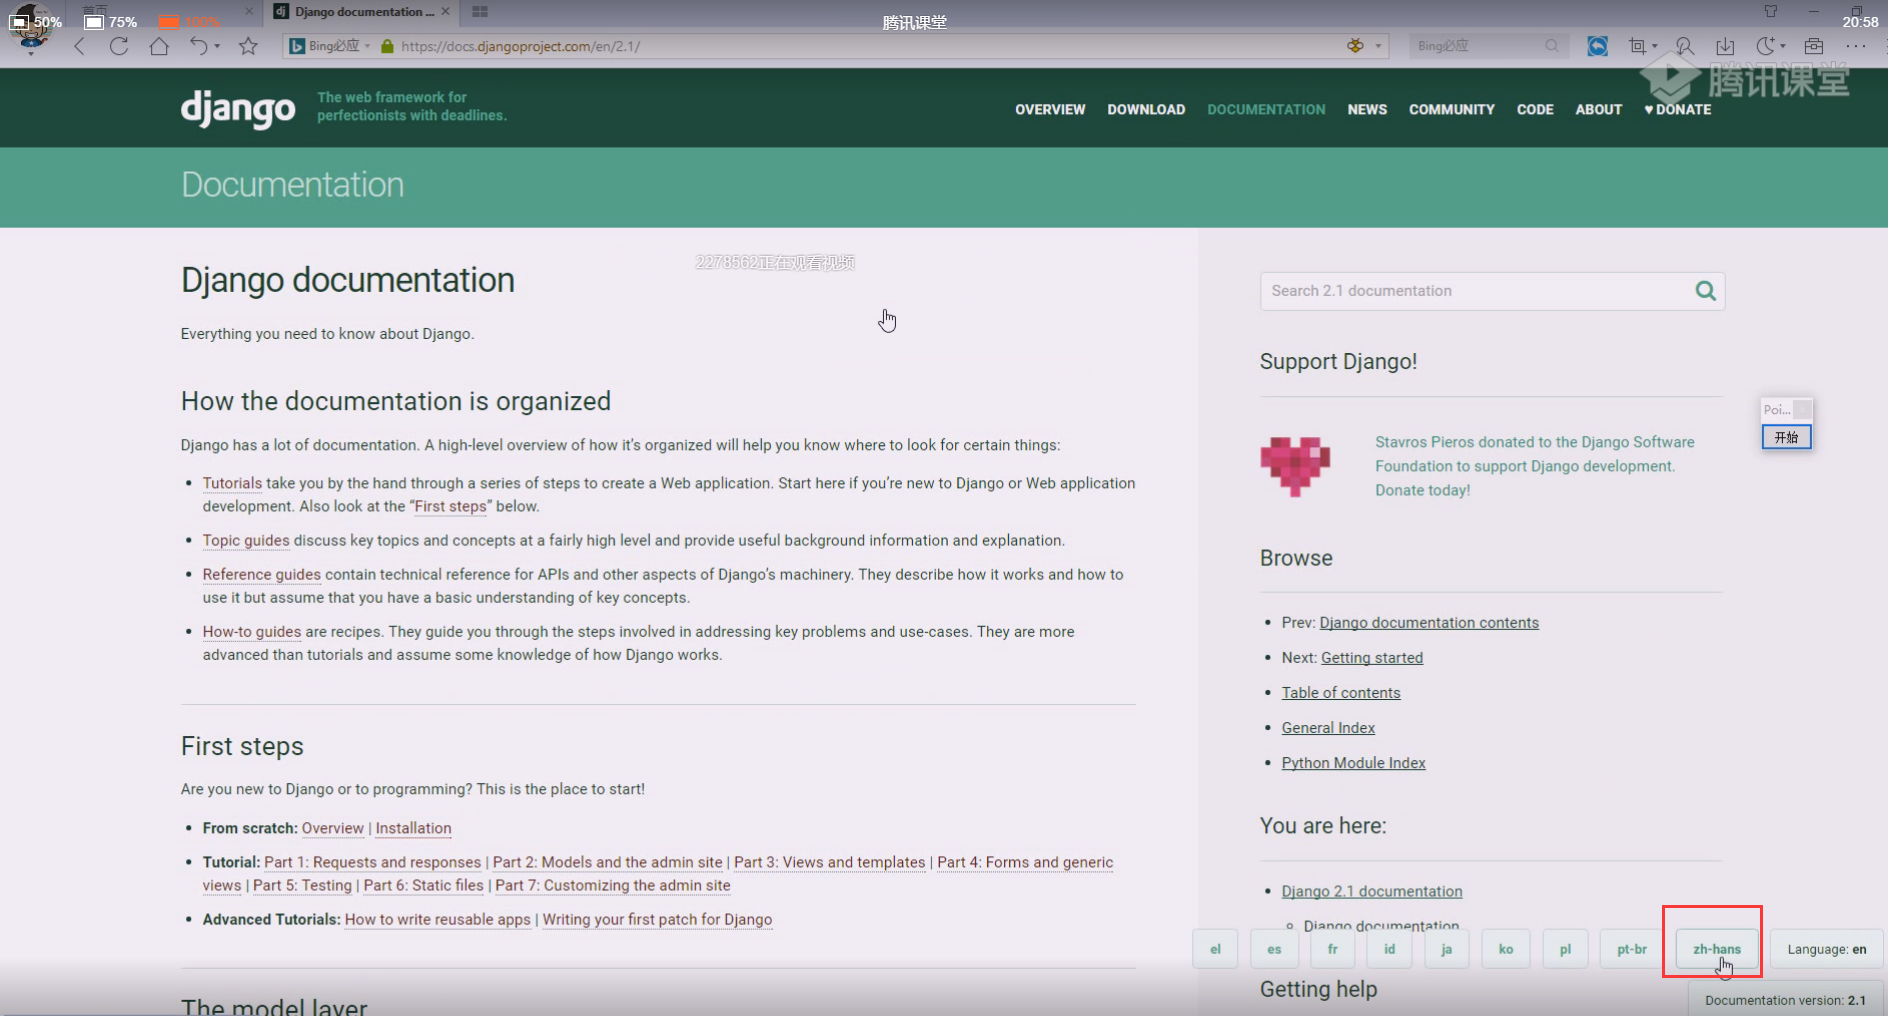
Task: Select the pt-br language button
Action: pyautogui.click(x=1632, y=949)
